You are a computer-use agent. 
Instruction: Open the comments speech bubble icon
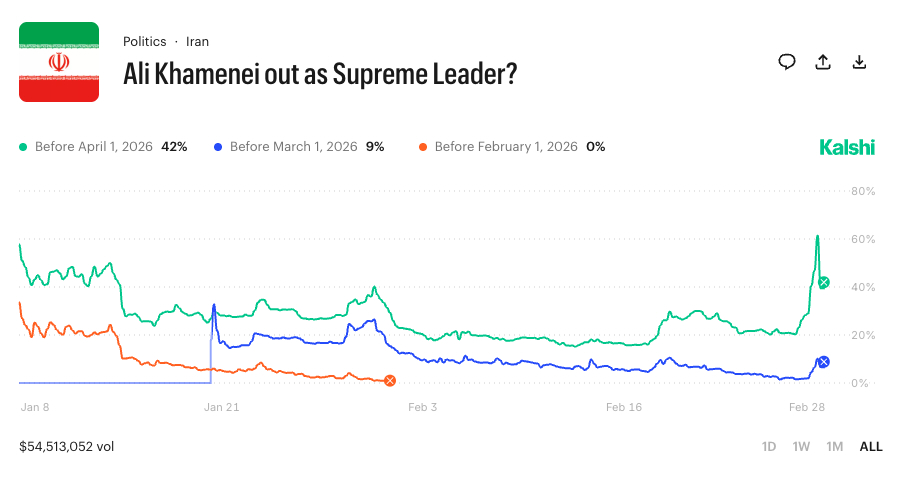coord(787,62)
